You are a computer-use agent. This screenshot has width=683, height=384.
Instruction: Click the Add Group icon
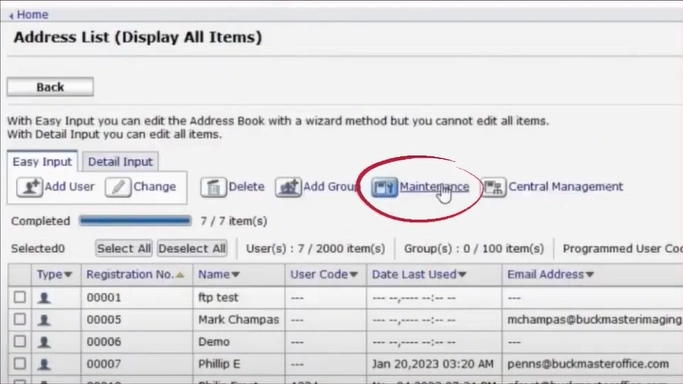click(x=288, y=187)
